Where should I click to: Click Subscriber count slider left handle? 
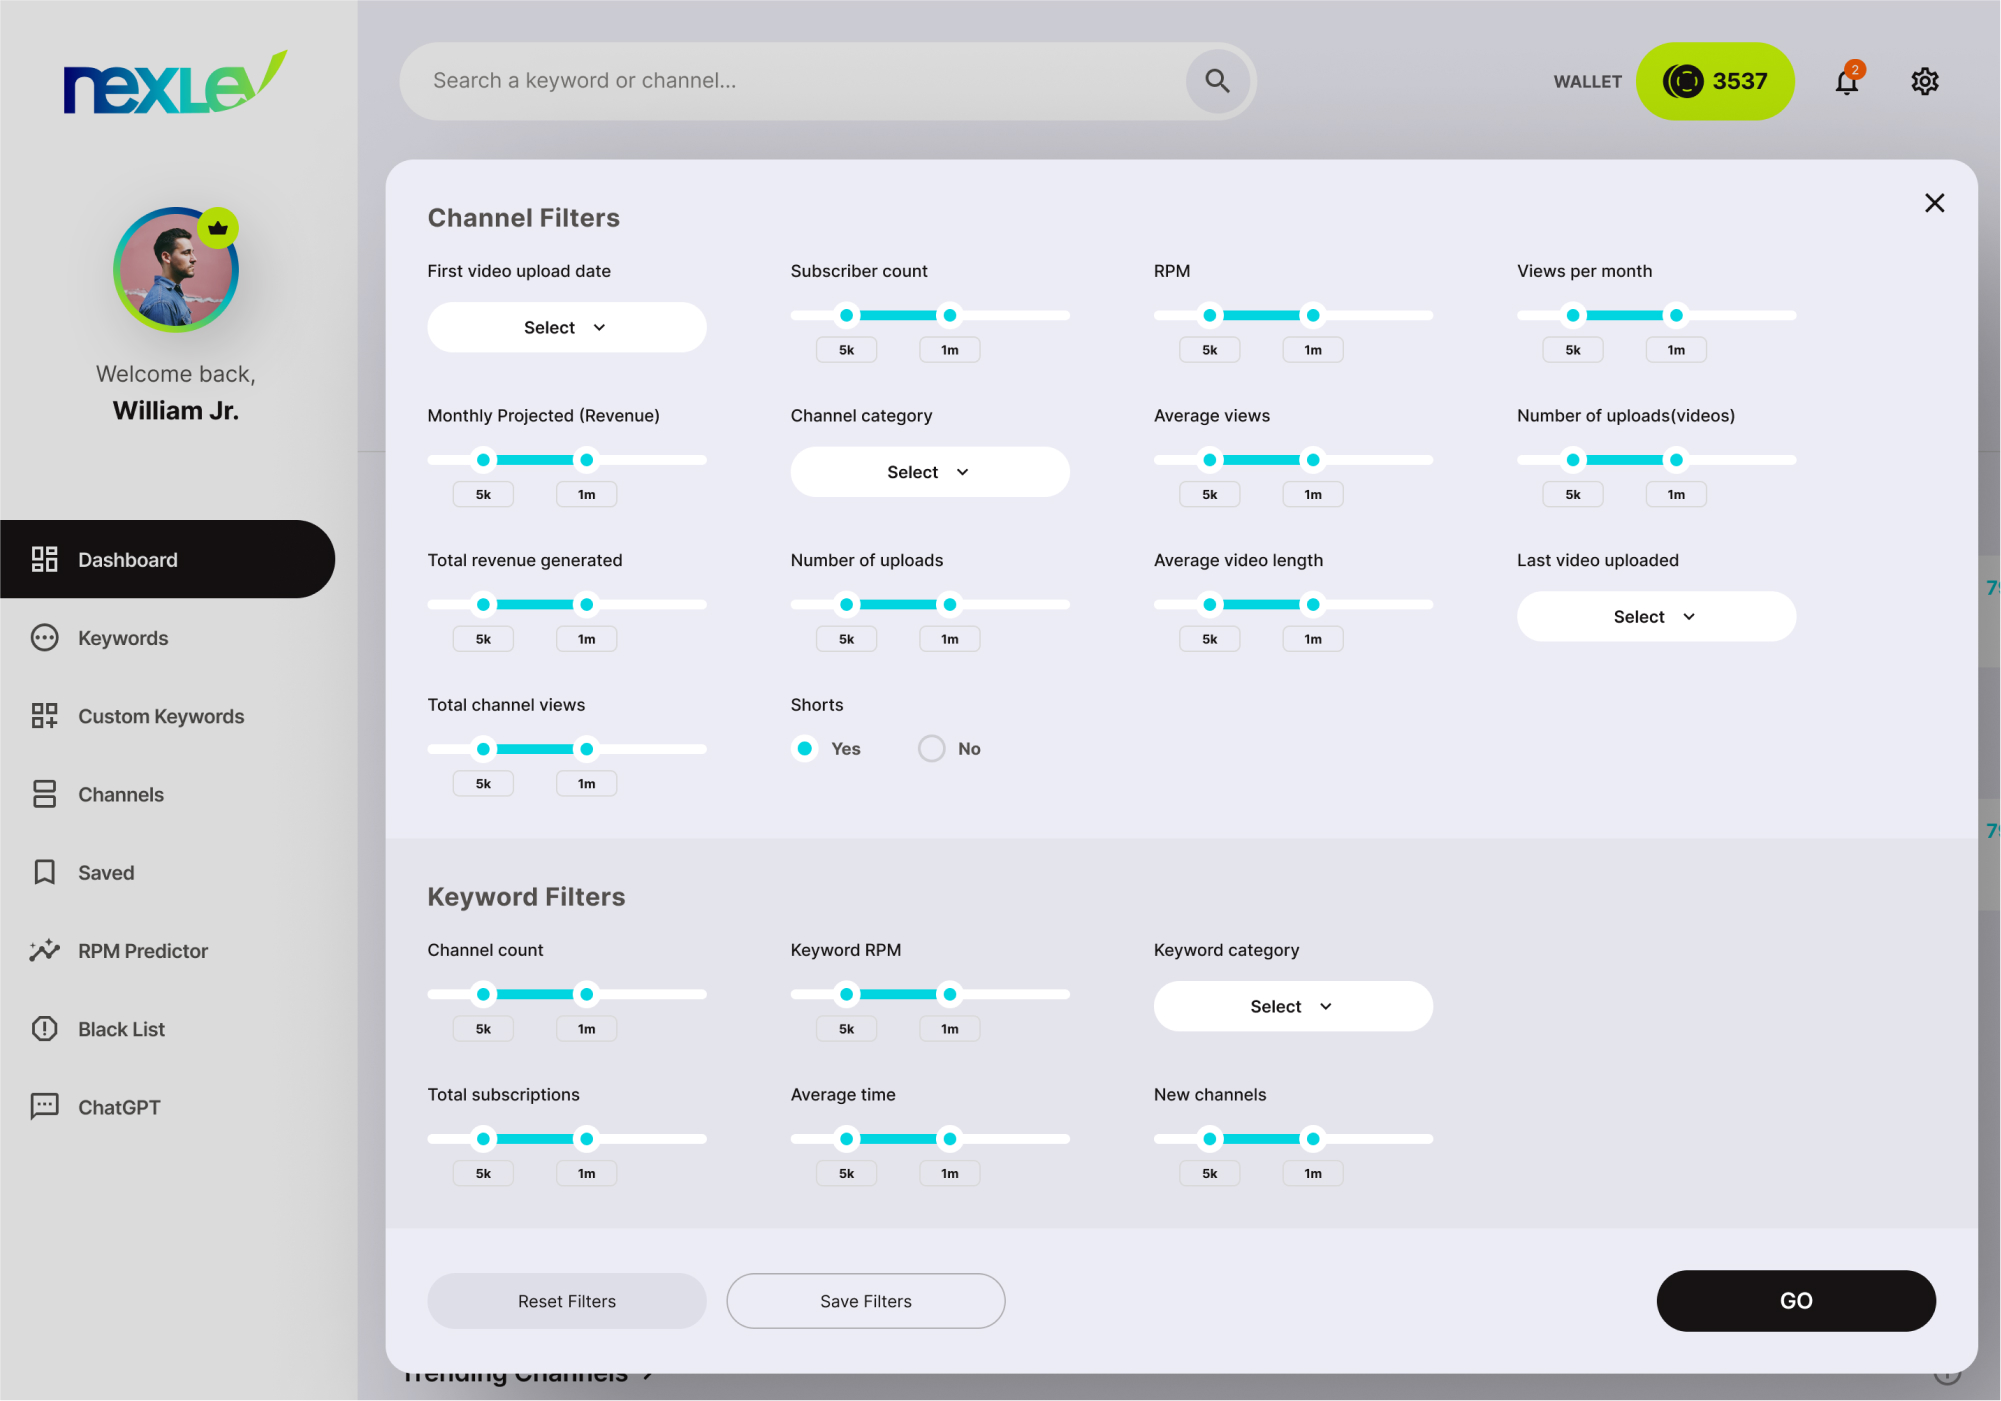point(846,316)
